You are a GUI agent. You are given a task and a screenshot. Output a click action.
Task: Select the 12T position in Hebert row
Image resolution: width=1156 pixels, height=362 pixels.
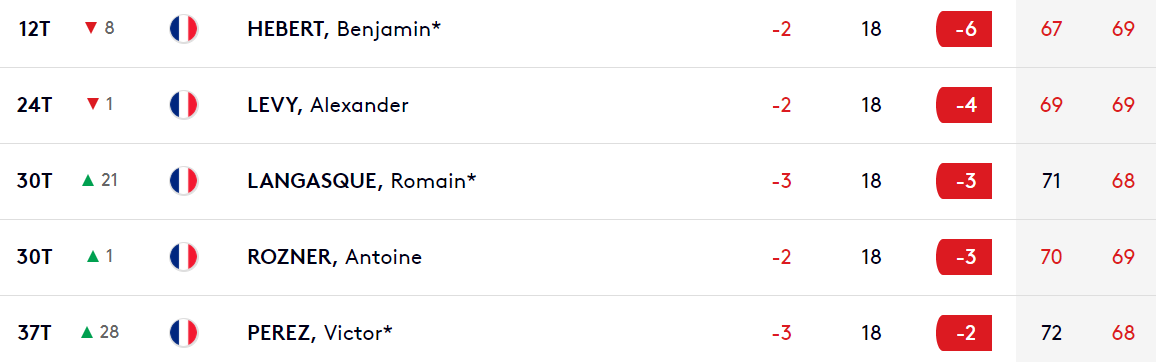[x=34, y=29]
